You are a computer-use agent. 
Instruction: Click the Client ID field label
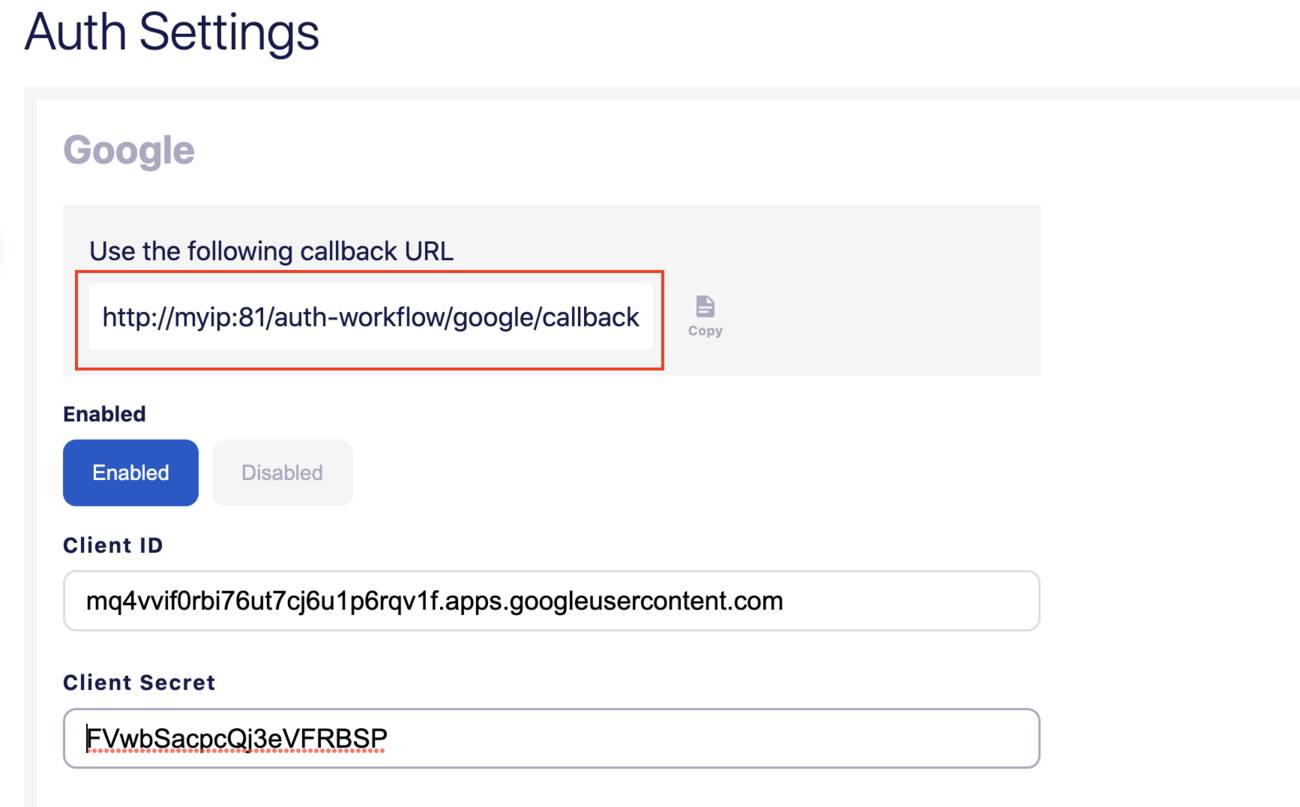point(113,545)
